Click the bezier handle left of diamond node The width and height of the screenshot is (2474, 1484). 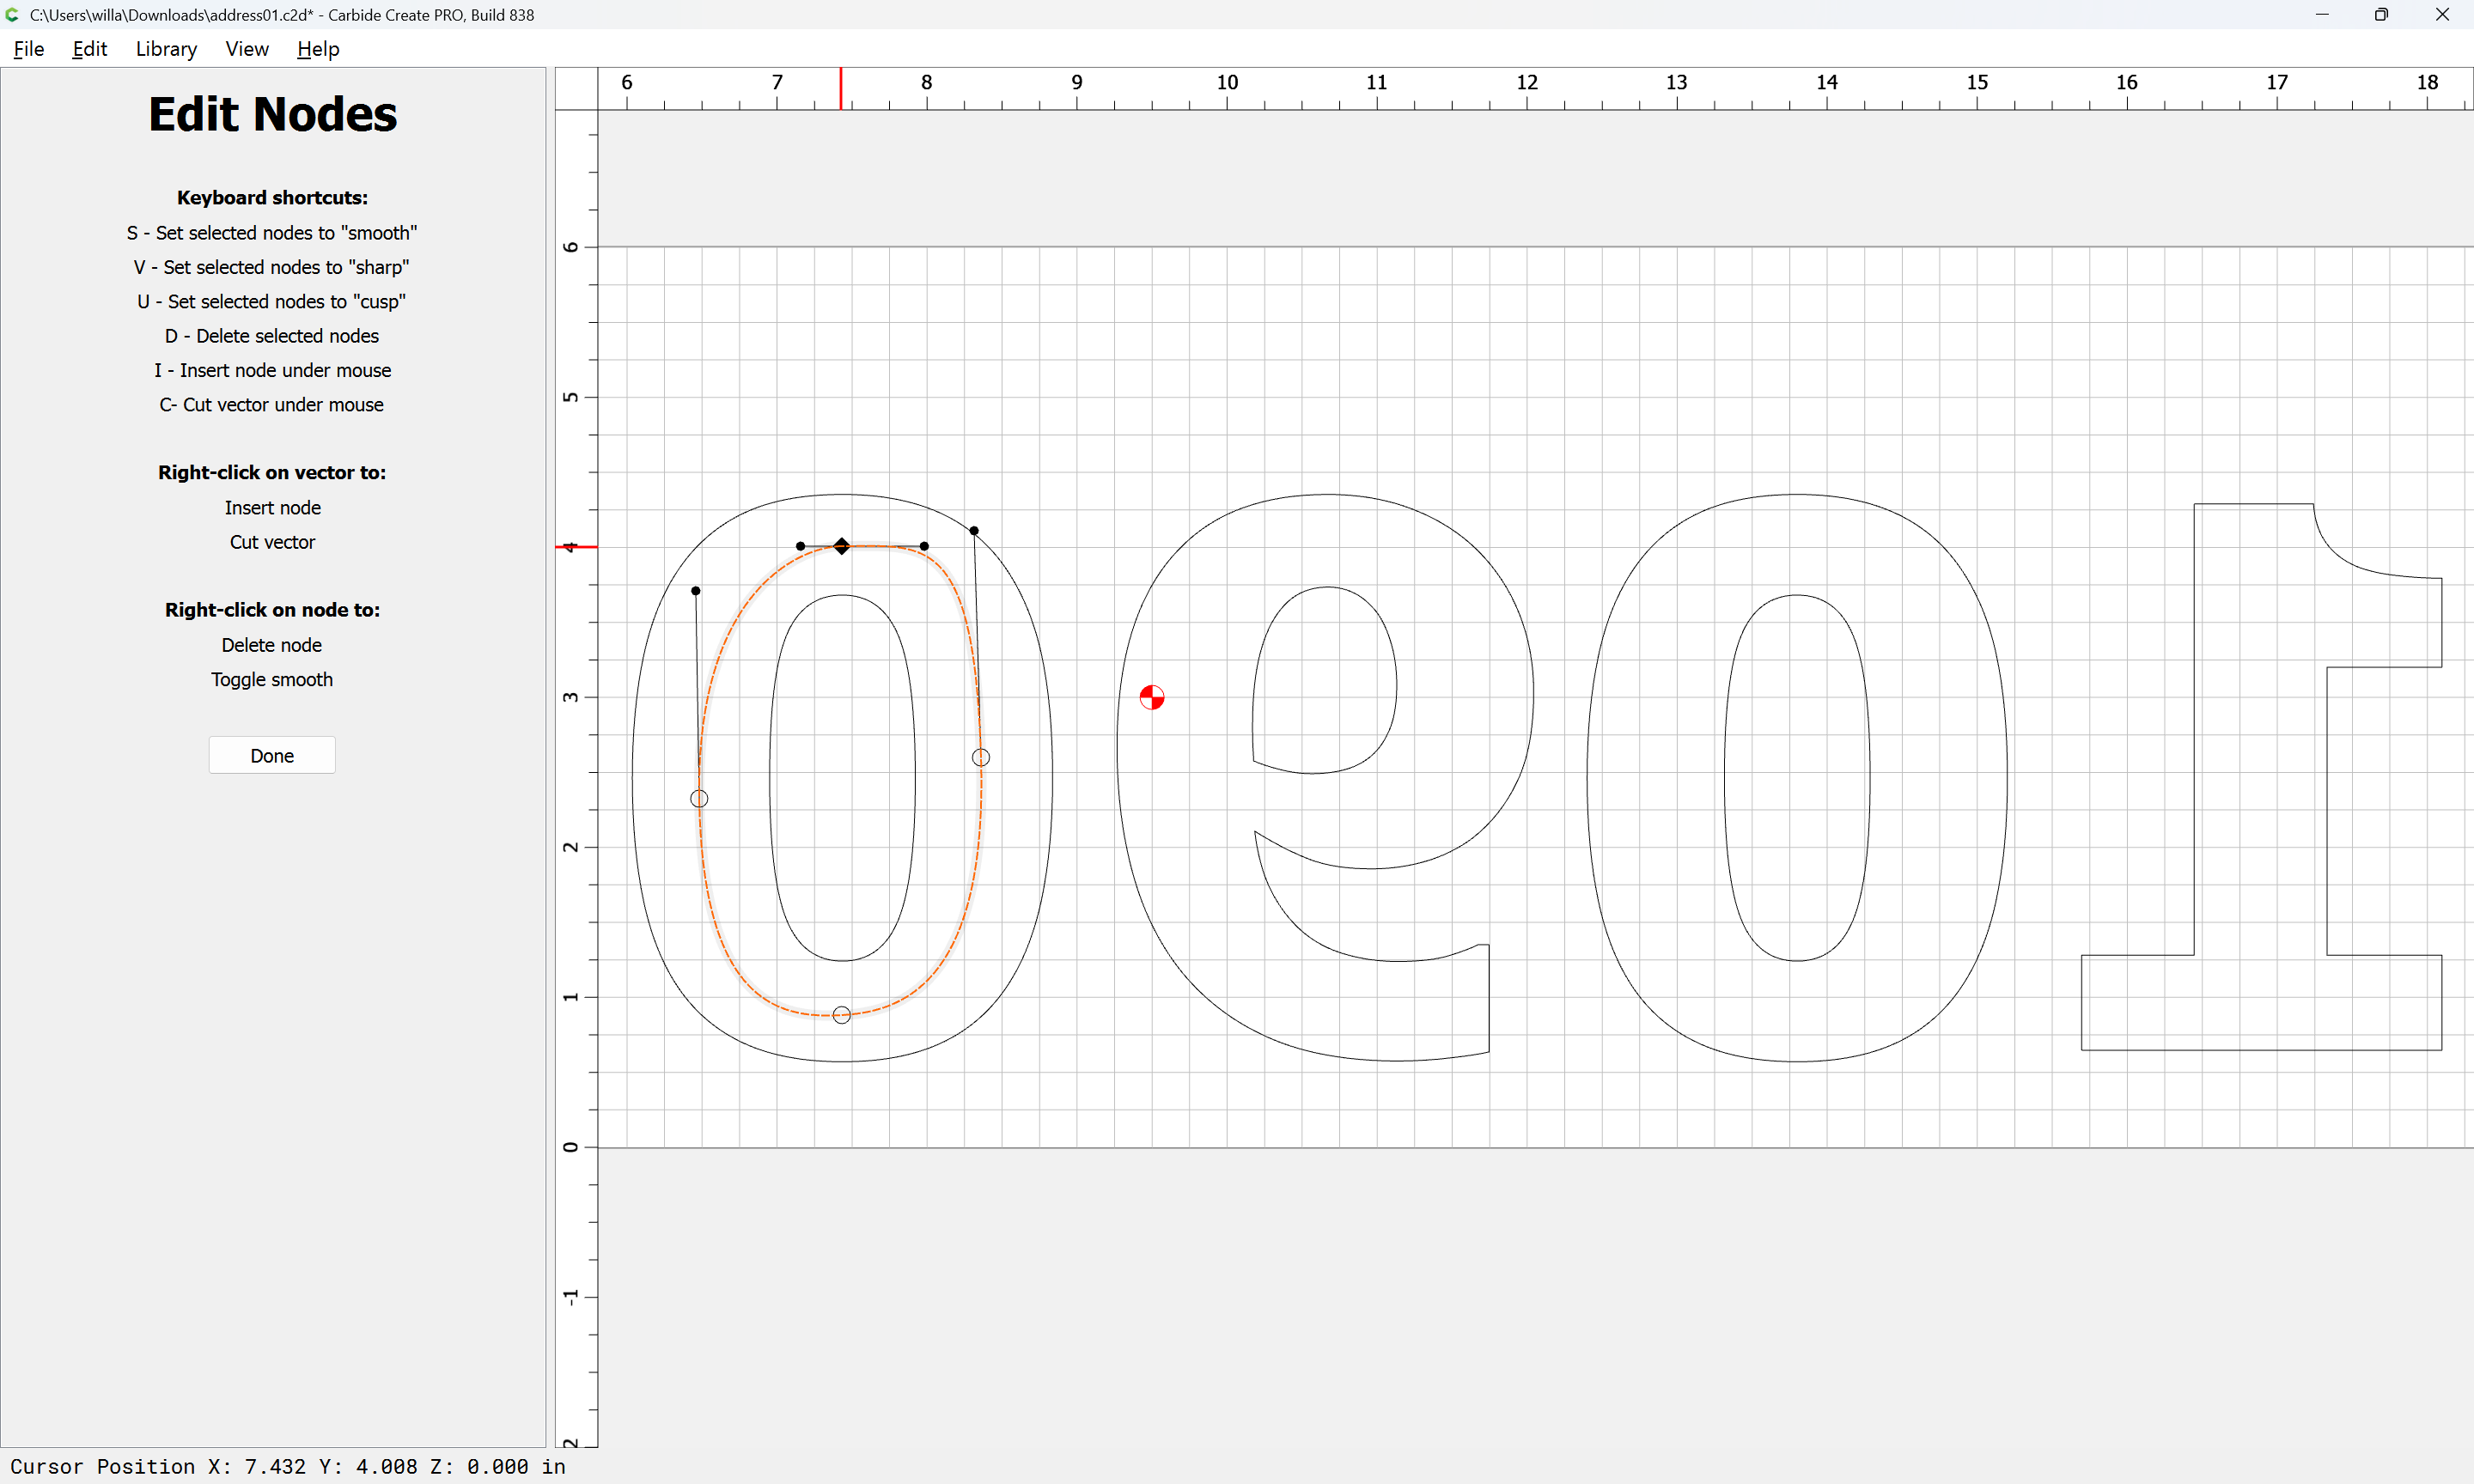pos(800,546)
